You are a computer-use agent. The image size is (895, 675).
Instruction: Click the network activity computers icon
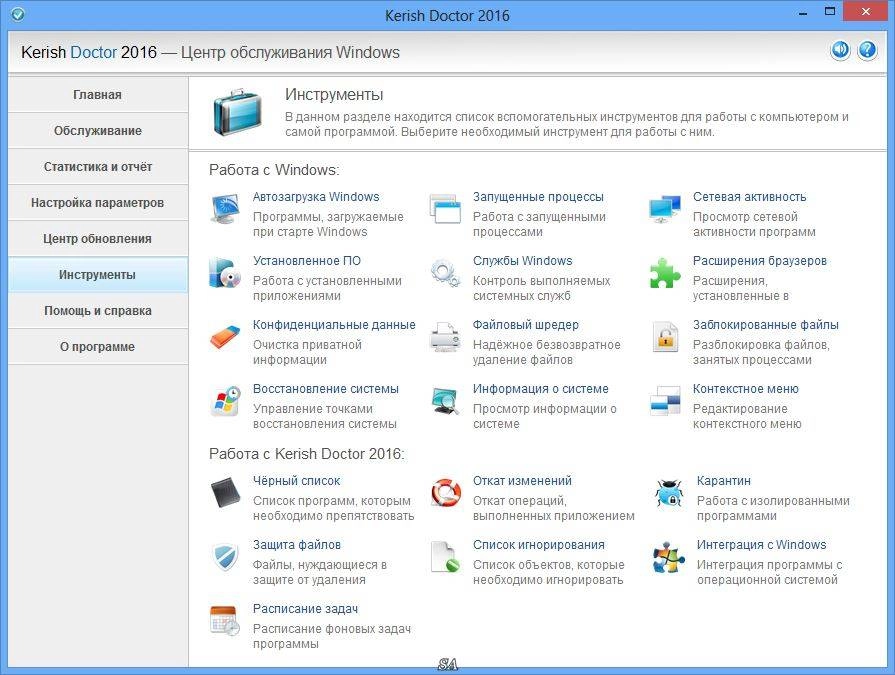coord(665,209)
